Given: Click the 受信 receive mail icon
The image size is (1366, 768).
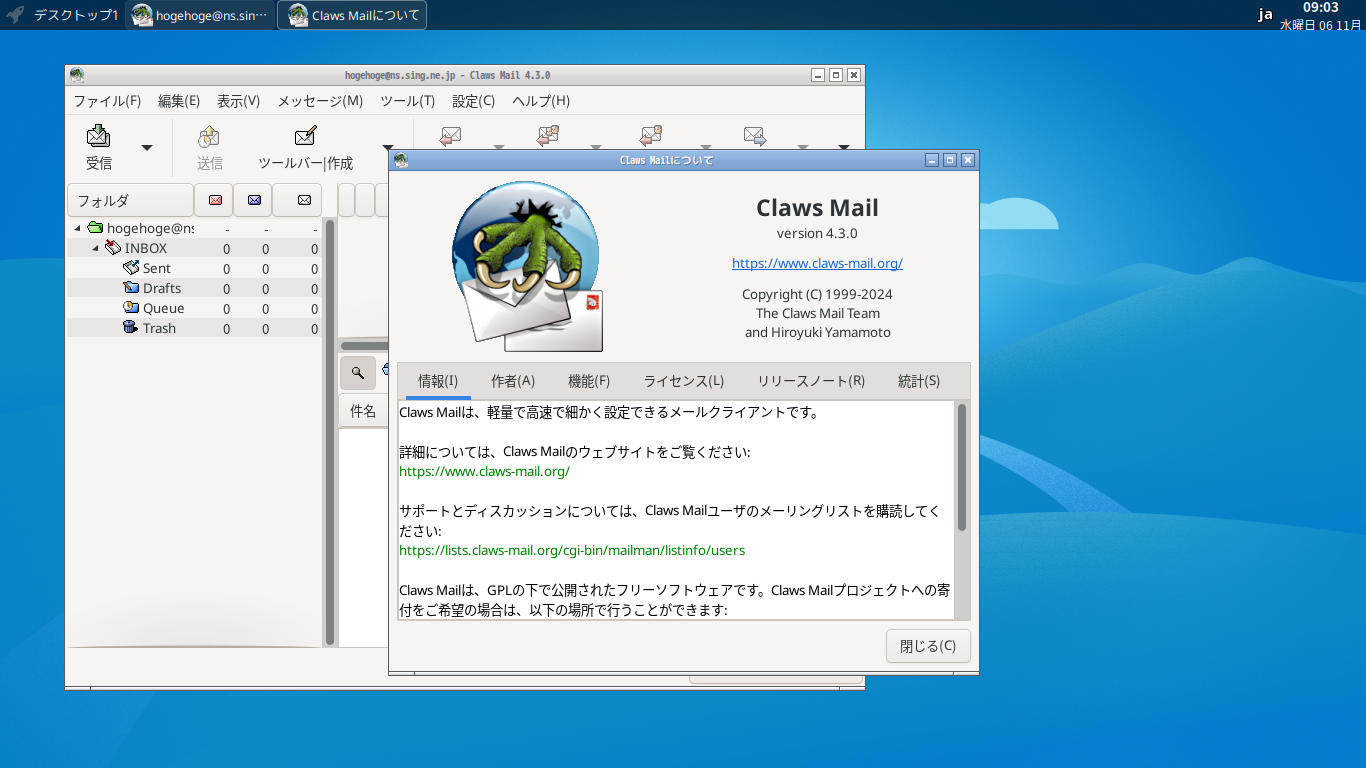Looking at the screenshot, I should tap(98, 137).
